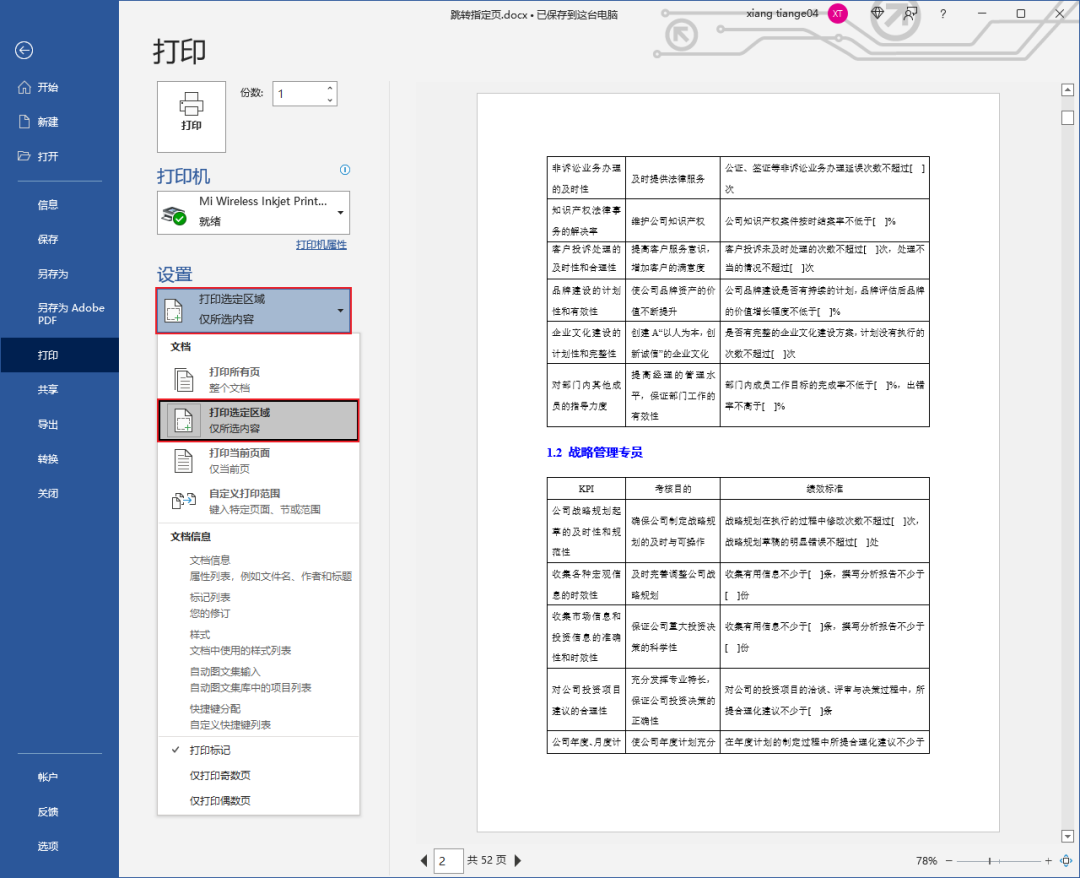Click the user account avatar XT
The image size is (1080, 878).
click(838, 14)
